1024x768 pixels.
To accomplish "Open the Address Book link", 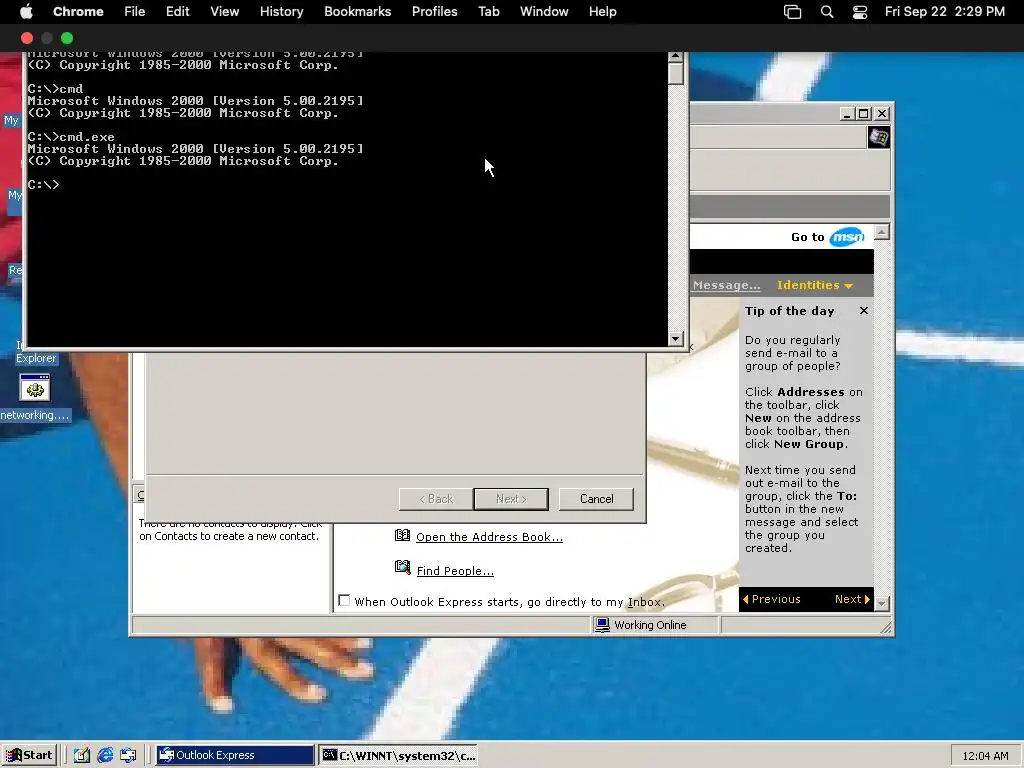I will (489, 537).
